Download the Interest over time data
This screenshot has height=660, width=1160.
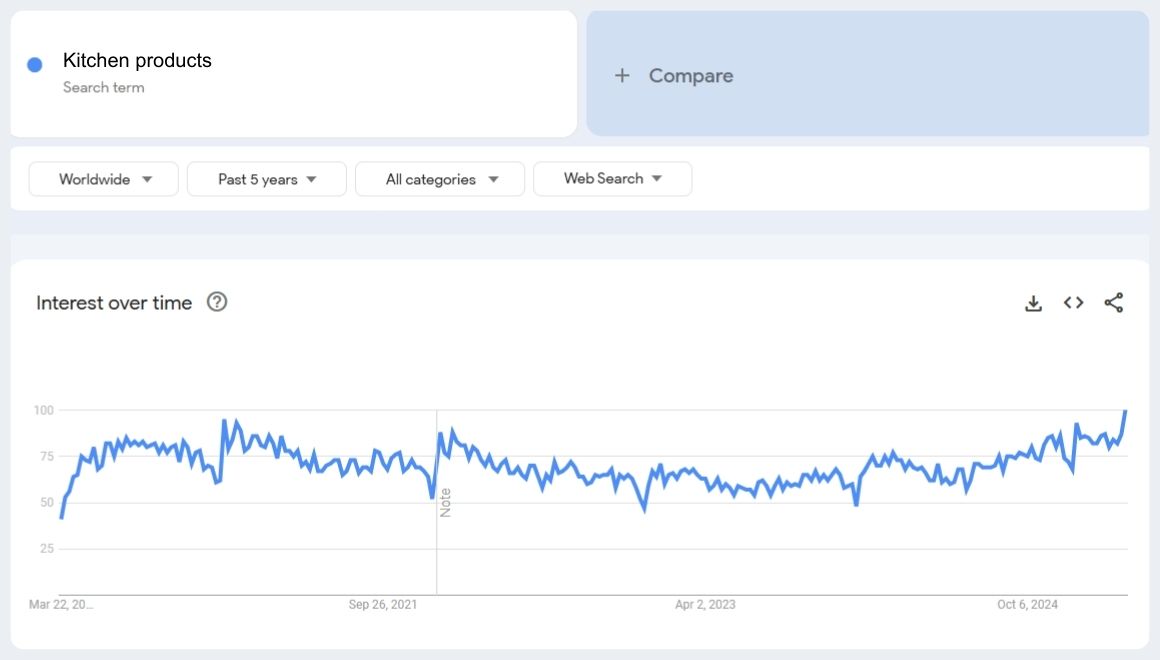tap(1033, 303)
